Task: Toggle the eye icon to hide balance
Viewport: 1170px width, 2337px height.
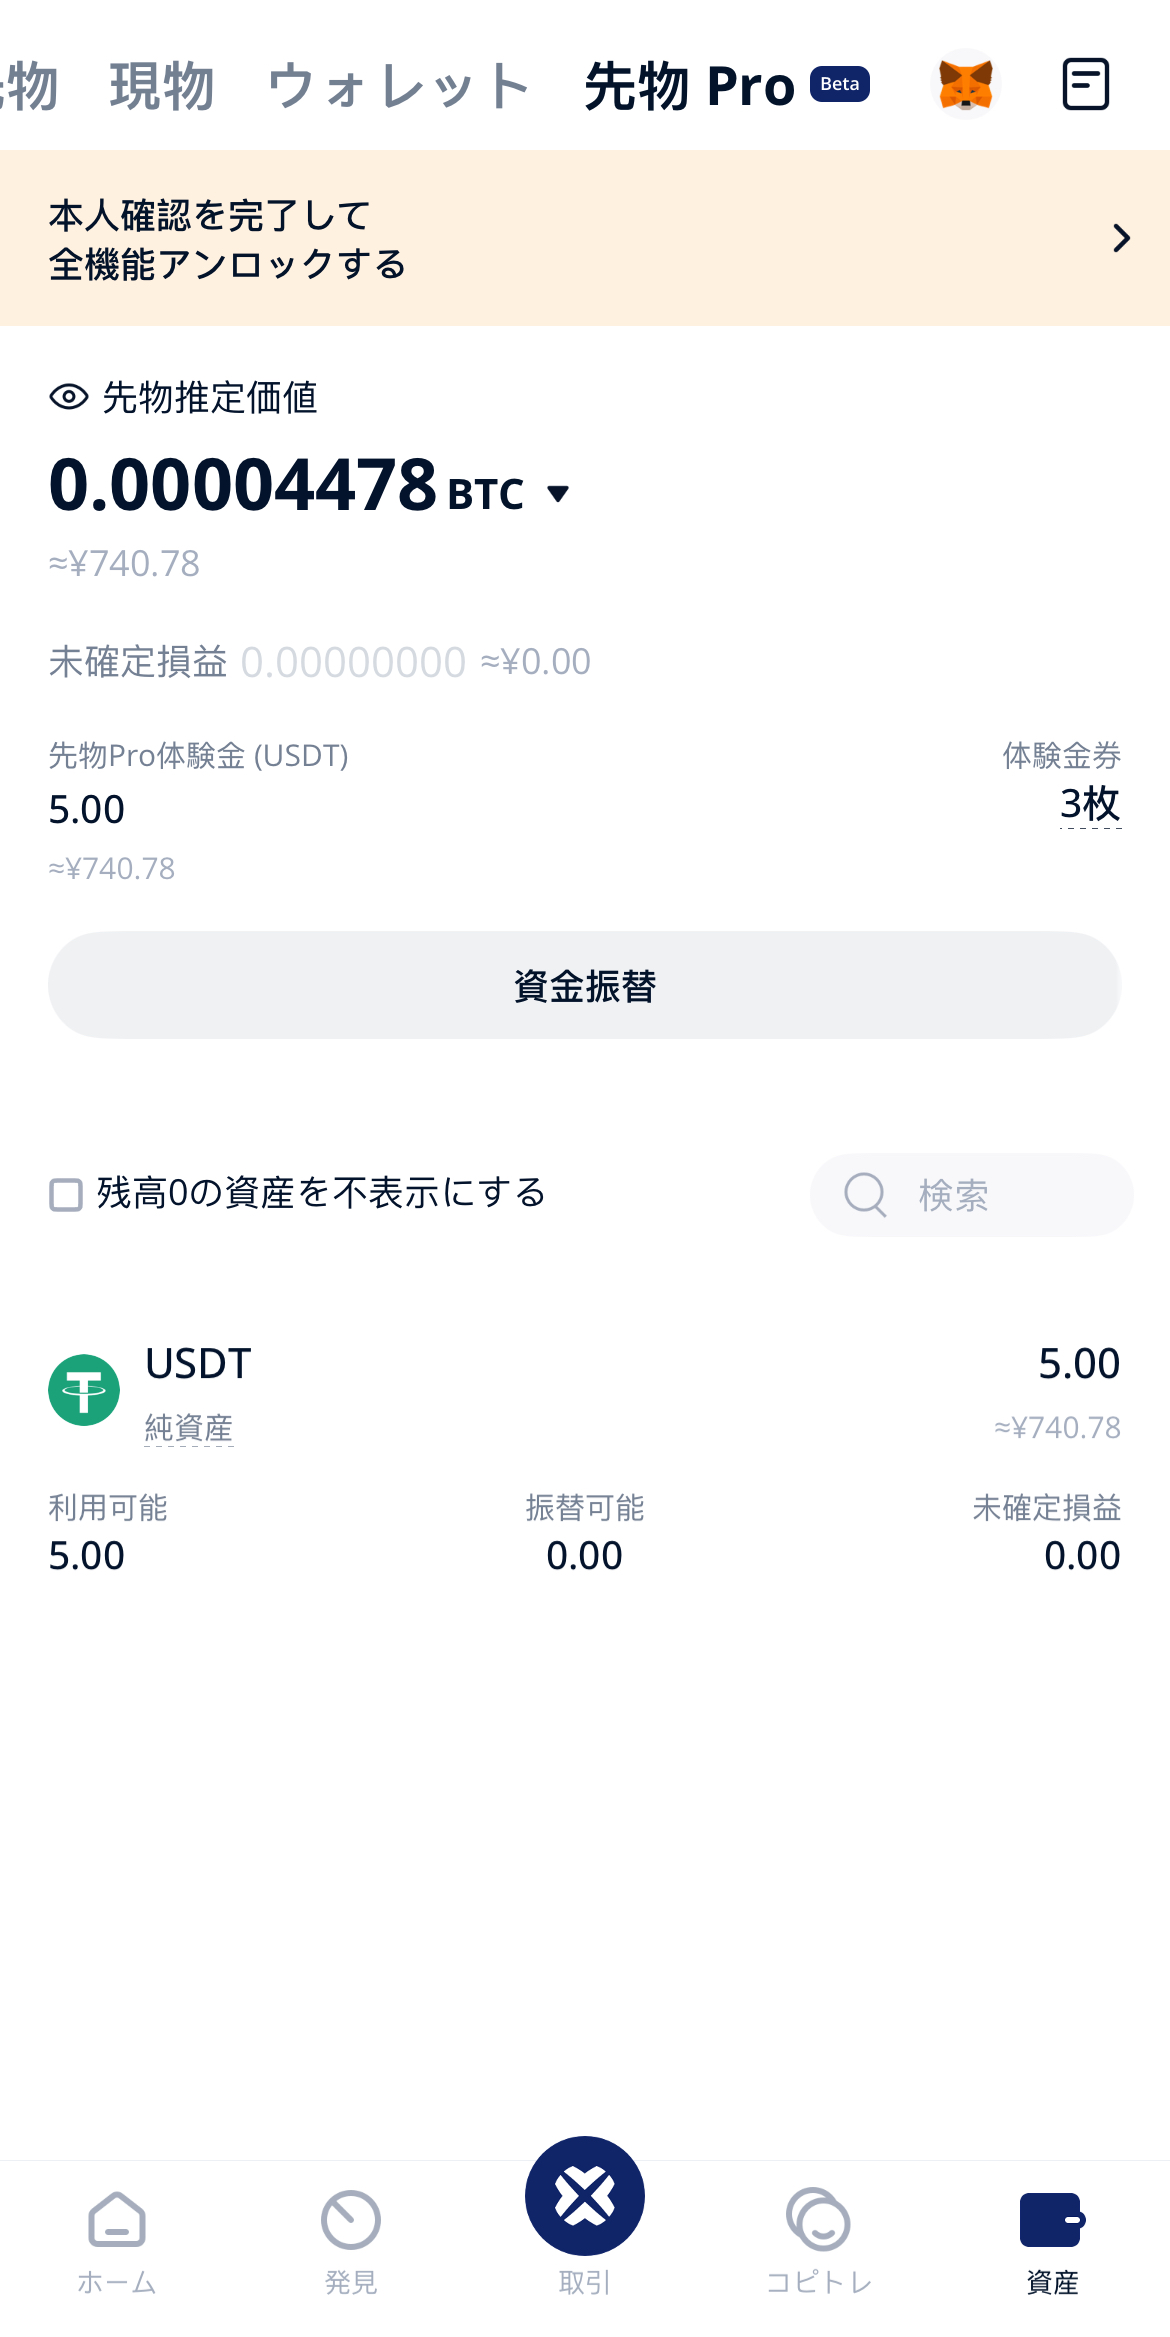Action: [x=69, y=397]
